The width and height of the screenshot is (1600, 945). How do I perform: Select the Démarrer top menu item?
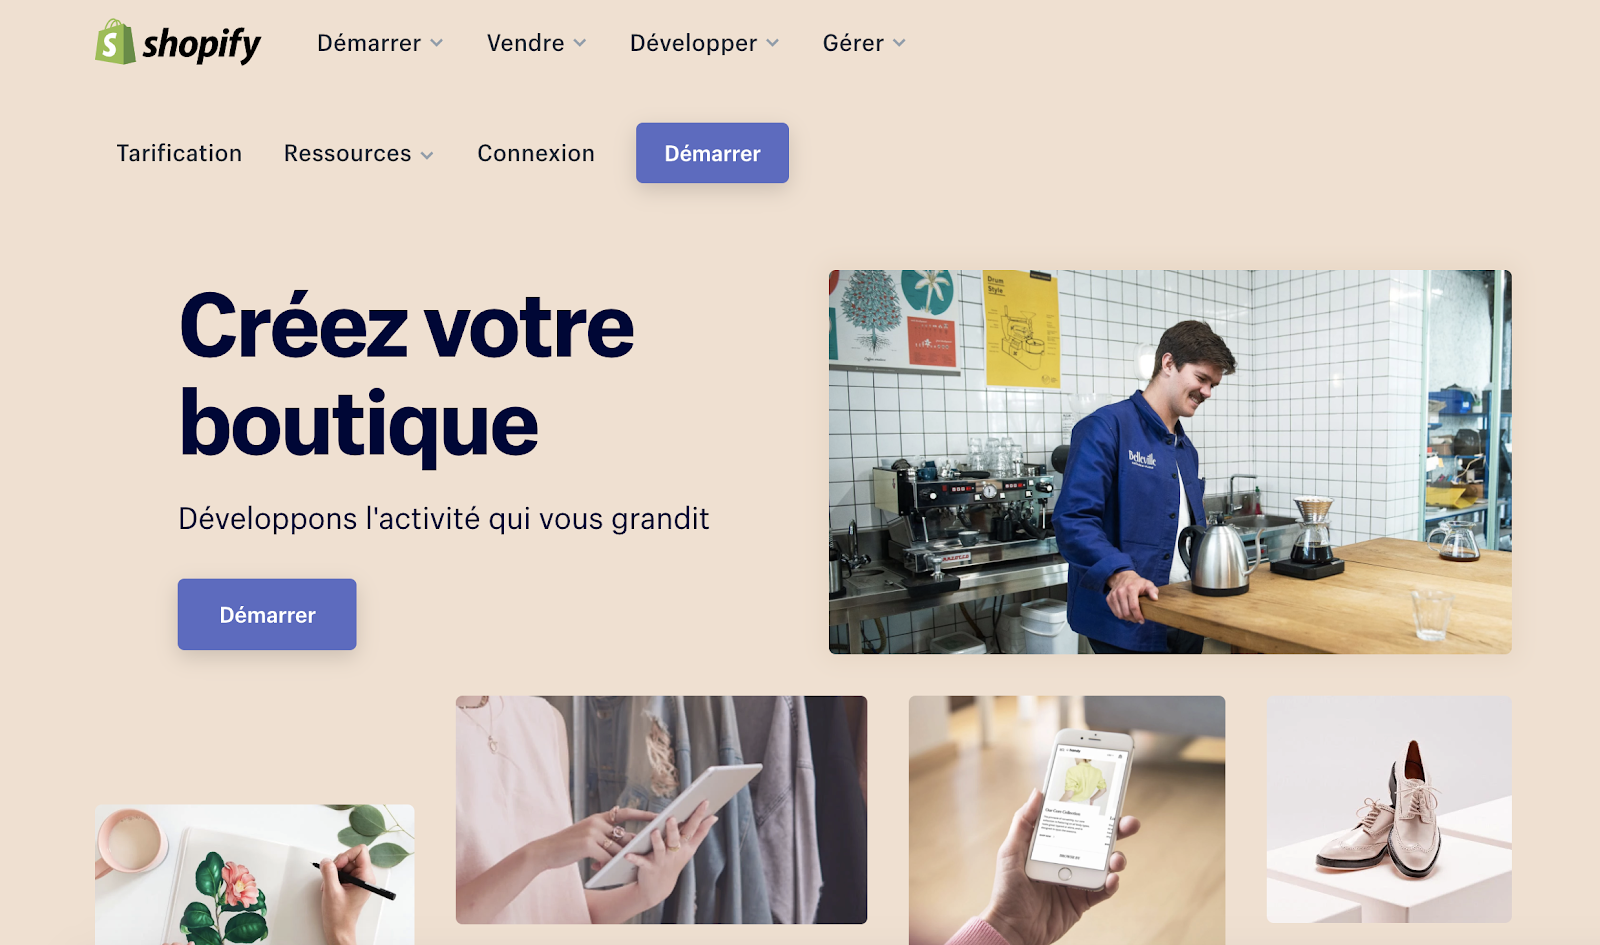[x=369, y=43]
